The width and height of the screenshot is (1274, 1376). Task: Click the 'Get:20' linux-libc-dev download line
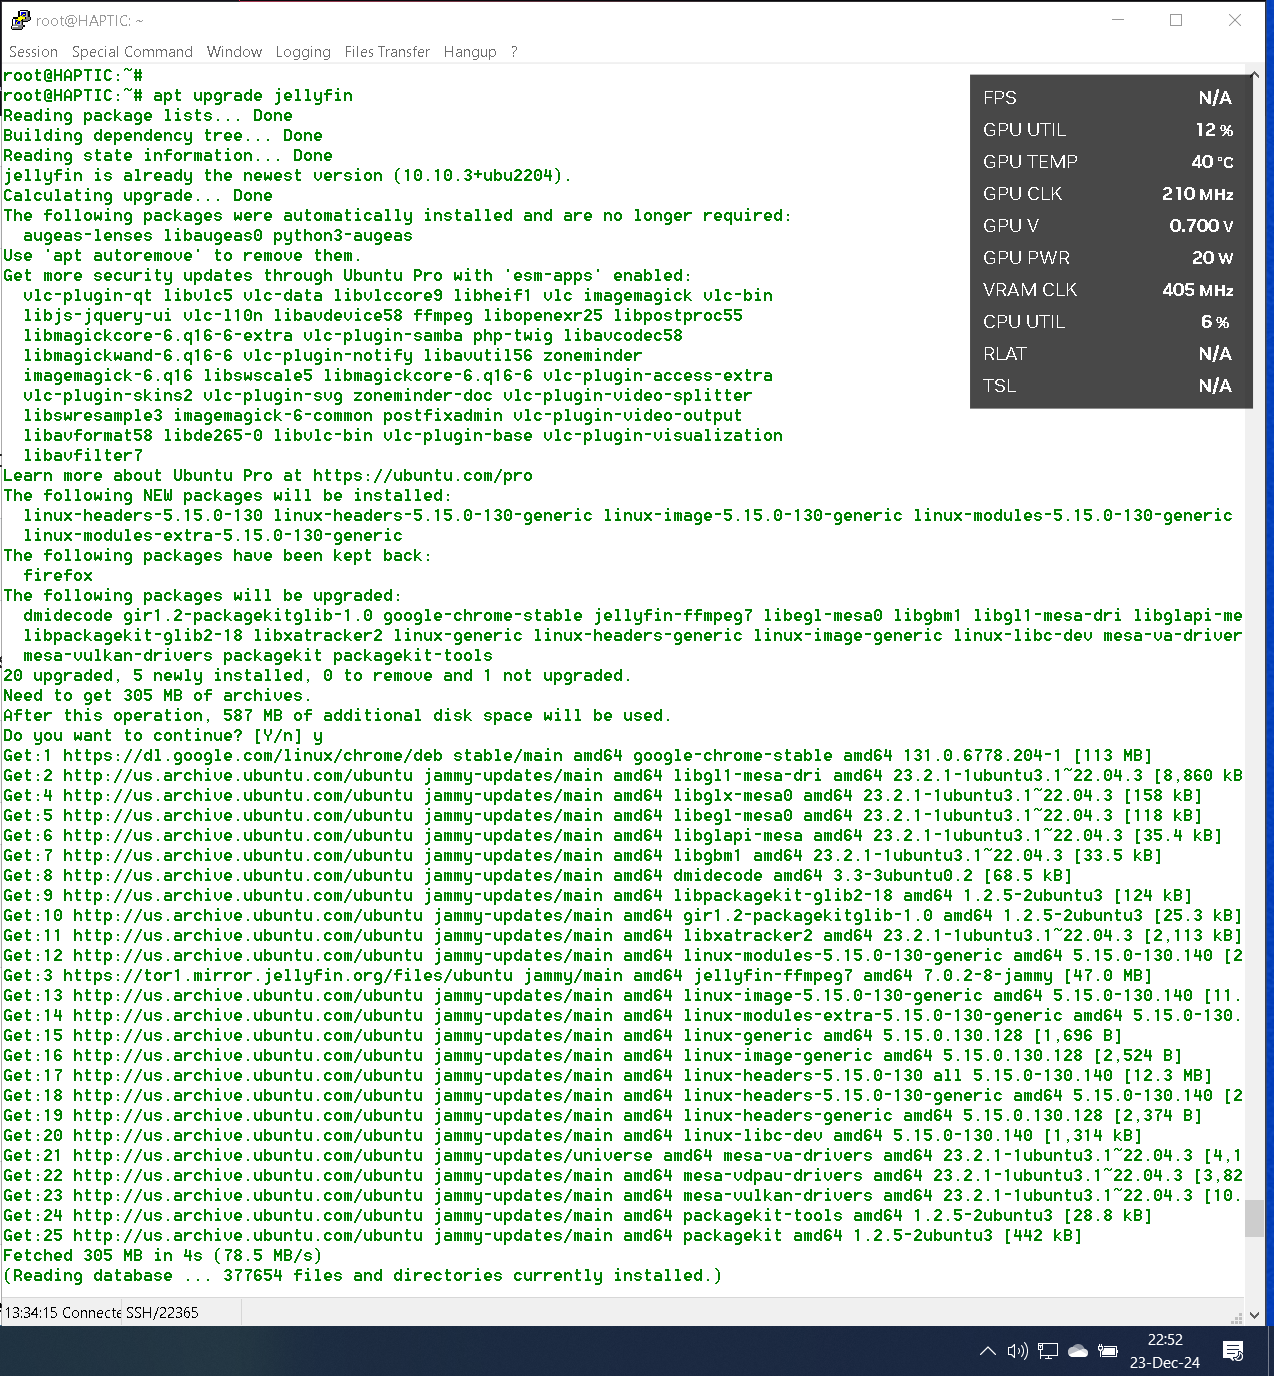click(573, 1136)
